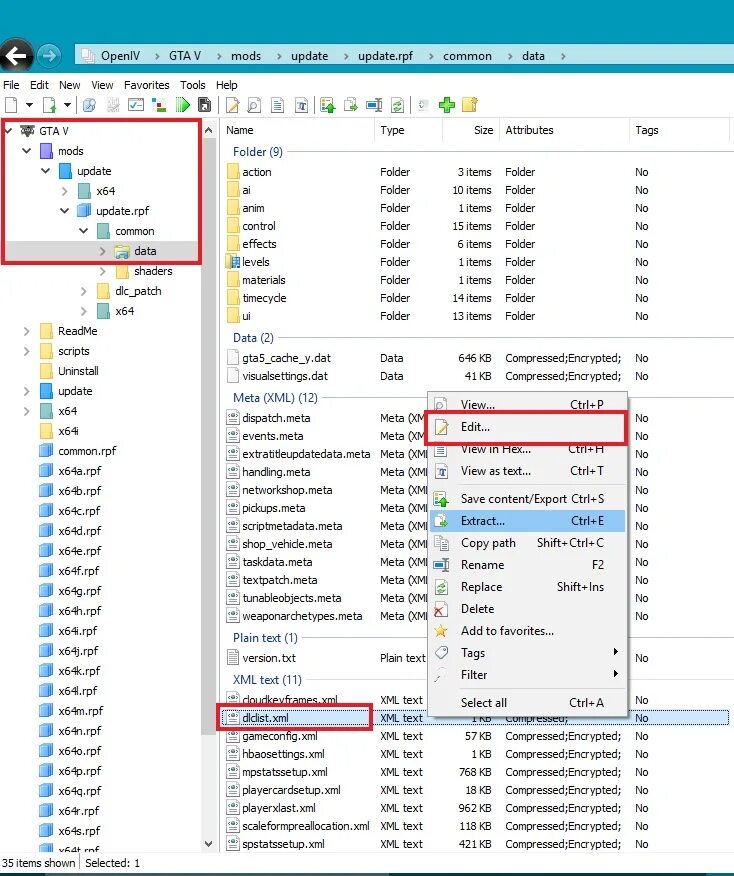Click the dark disk toolbar icon
The width and height of the screenshot is (734, 876).
point(205,104)
